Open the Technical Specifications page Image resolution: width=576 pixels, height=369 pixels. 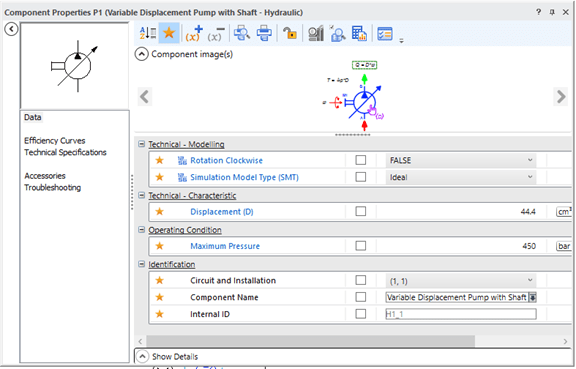coord(65,152)
